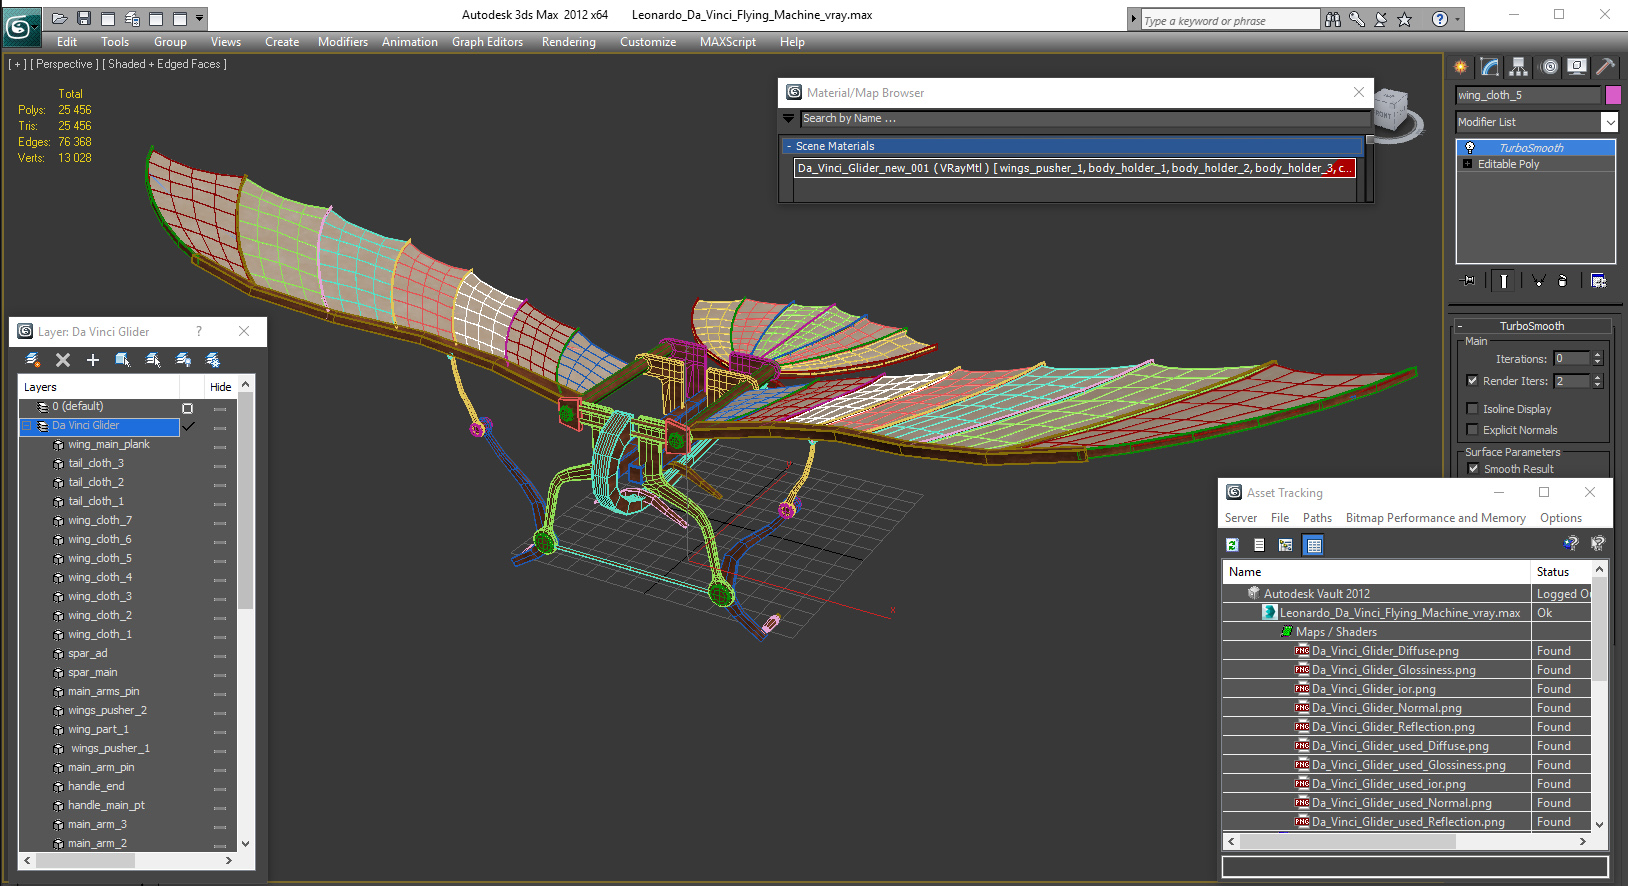Open the Utilities hammer panel tab
Viewport: 1628px width, 886px height.
point(1605,67)
